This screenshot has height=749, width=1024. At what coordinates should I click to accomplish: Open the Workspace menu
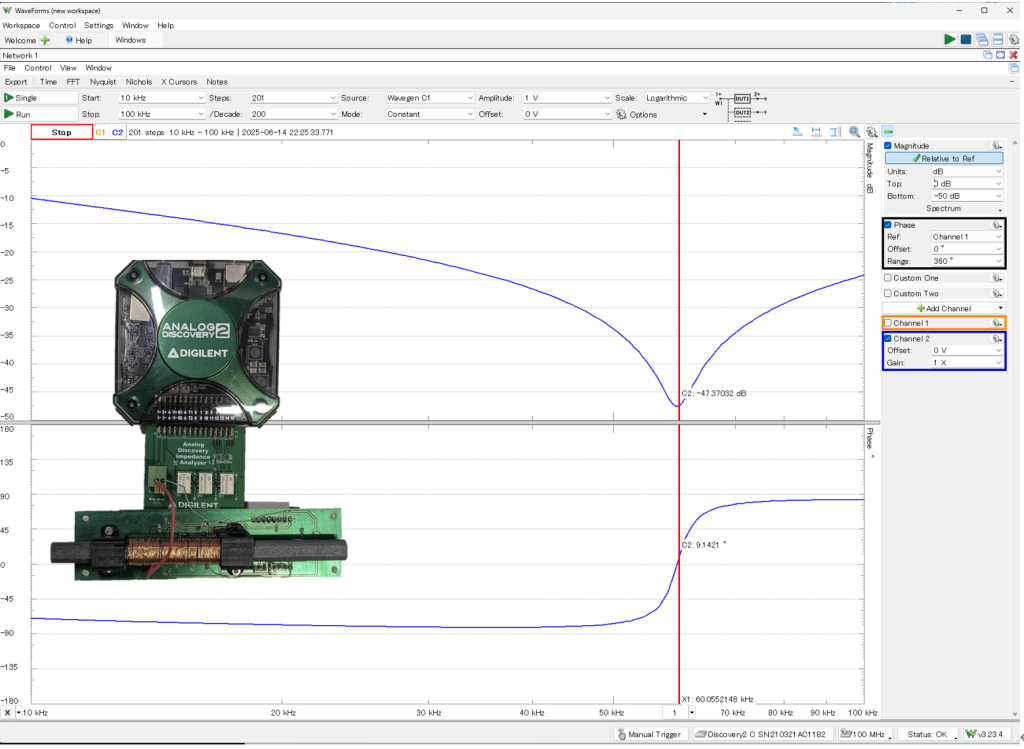[x=21, y=25]
